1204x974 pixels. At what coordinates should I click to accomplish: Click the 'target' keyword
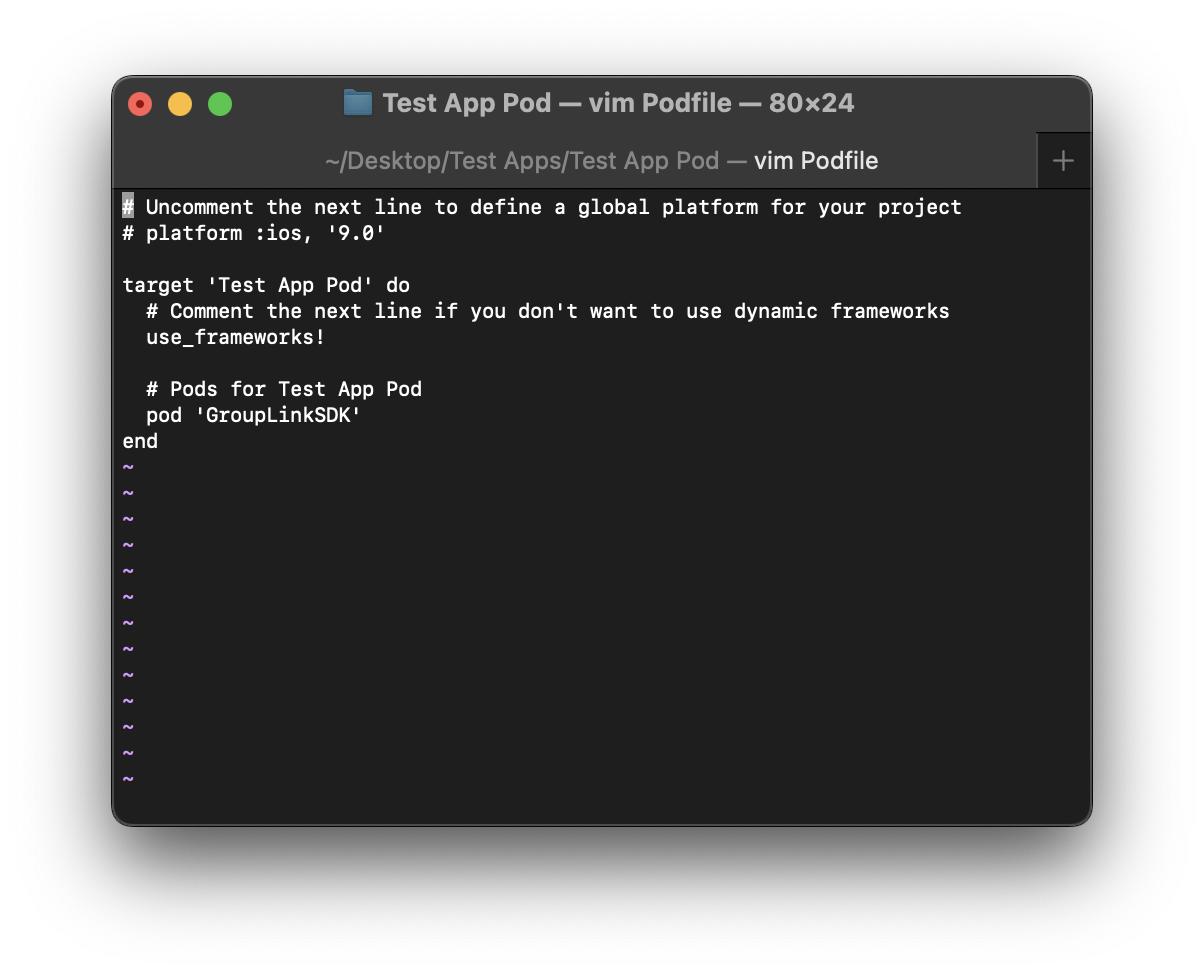pyautogui.click(x=158, y=285)
